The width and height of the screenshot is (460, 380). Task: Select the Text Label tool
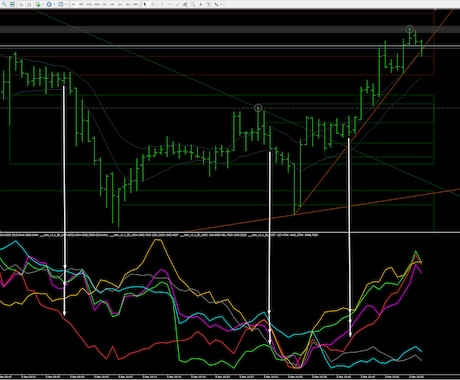coord(208,4)
